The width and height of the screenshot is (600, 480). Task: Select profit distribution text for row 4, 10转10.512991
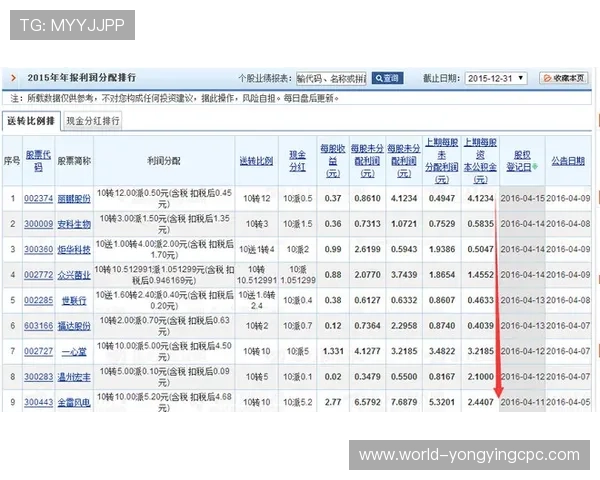164,275
